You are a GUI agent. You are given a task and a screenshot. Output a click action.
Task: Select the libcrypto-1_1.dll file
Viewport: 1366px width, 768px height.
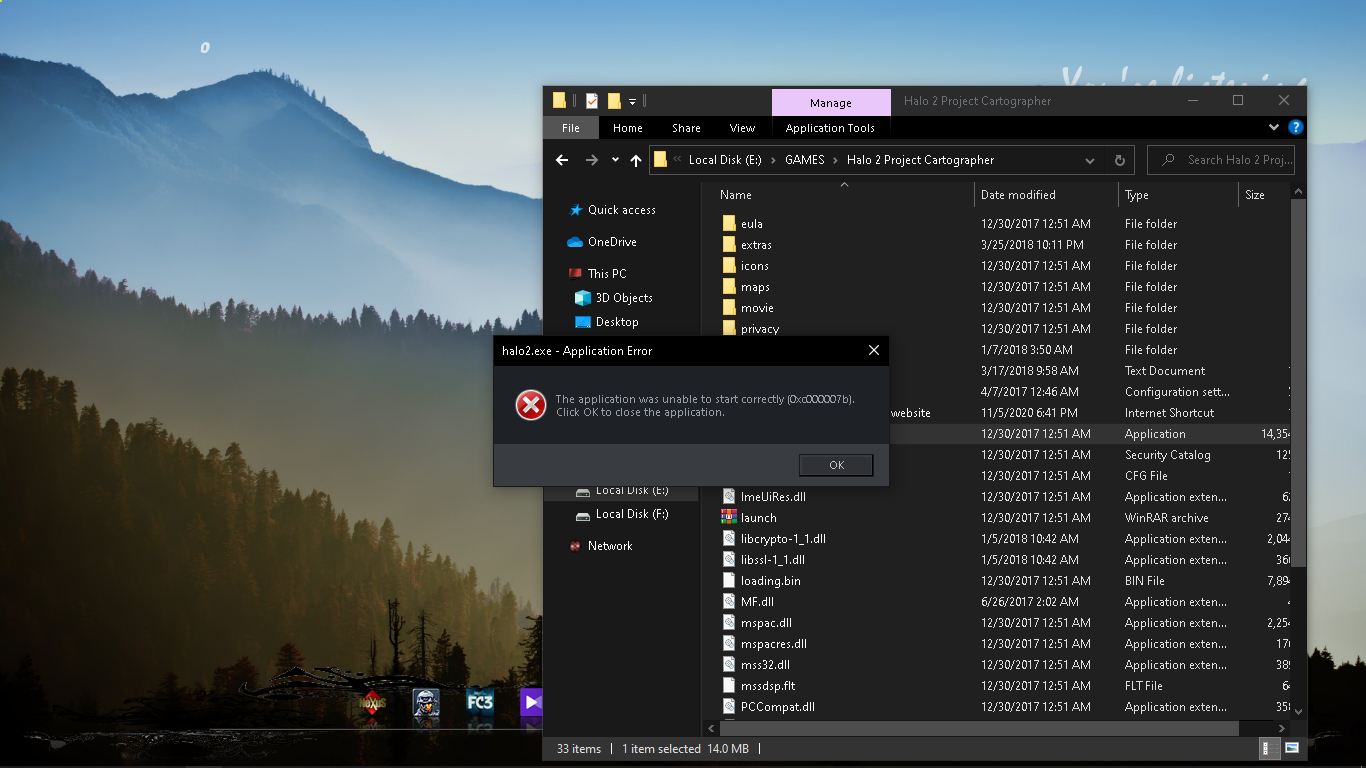(x=783, y=539)
